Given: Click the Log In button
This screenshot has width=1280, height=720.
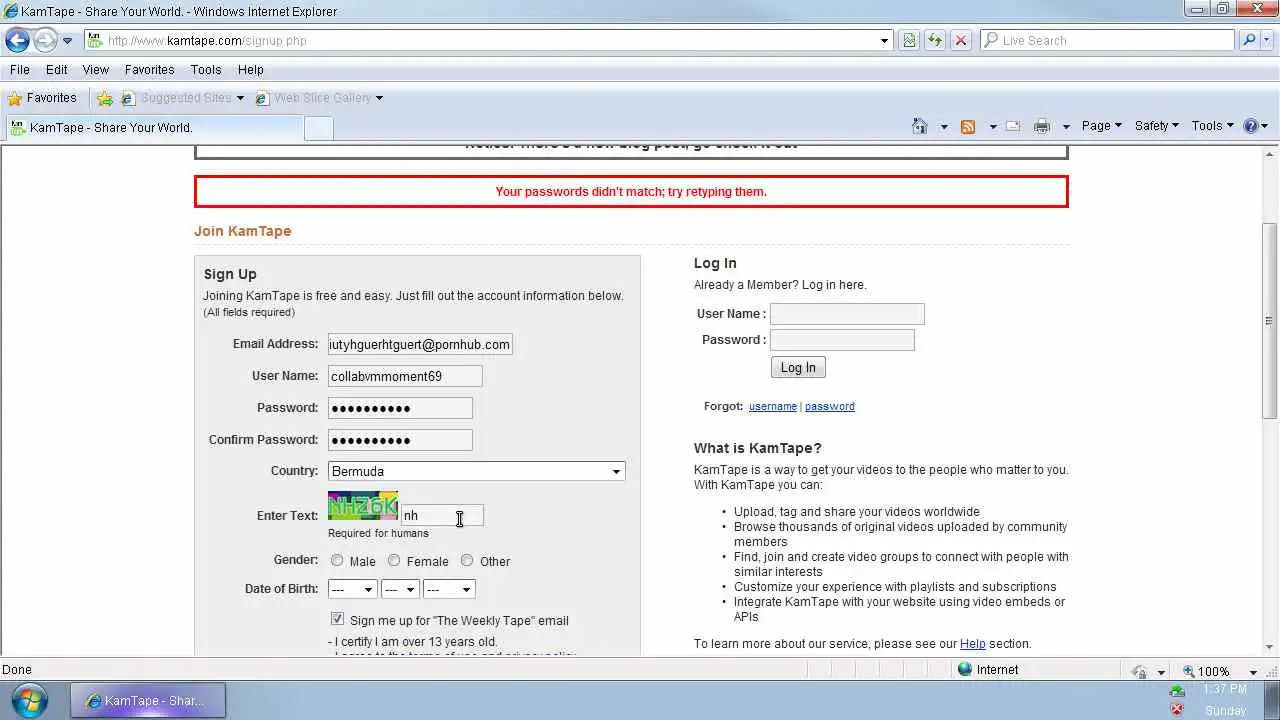Looking at the screenshot, I should [x=798, y=368].
